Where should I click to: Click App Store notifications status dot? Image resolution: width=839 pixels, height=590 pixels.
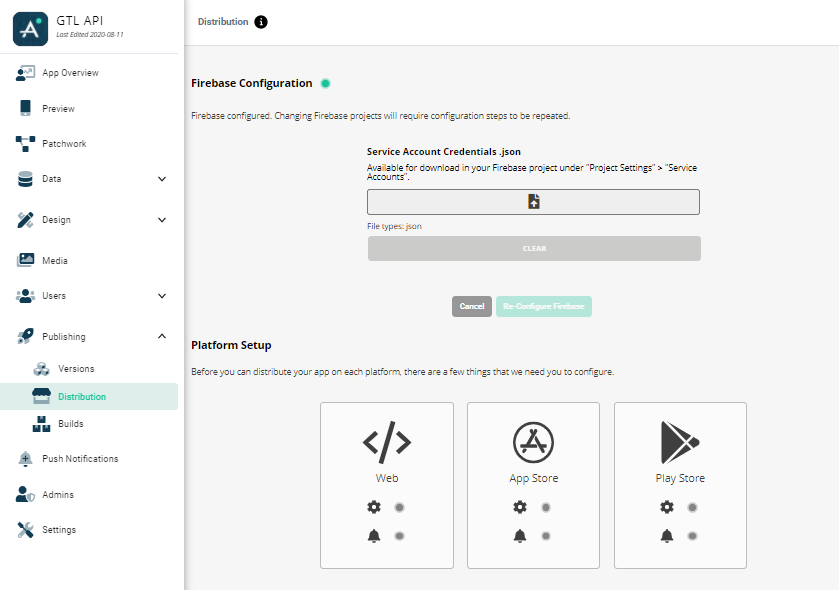546,536
